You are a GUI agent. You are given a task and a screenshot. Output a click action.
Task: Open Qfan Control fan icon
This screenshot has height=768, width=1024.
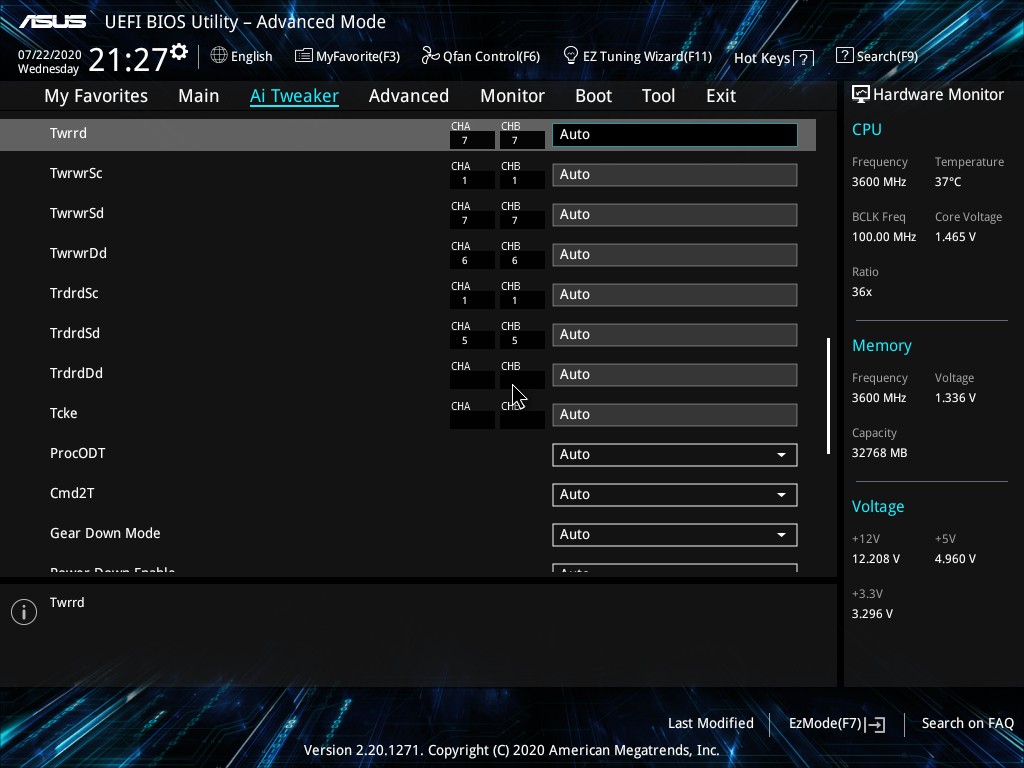(431, 56)
